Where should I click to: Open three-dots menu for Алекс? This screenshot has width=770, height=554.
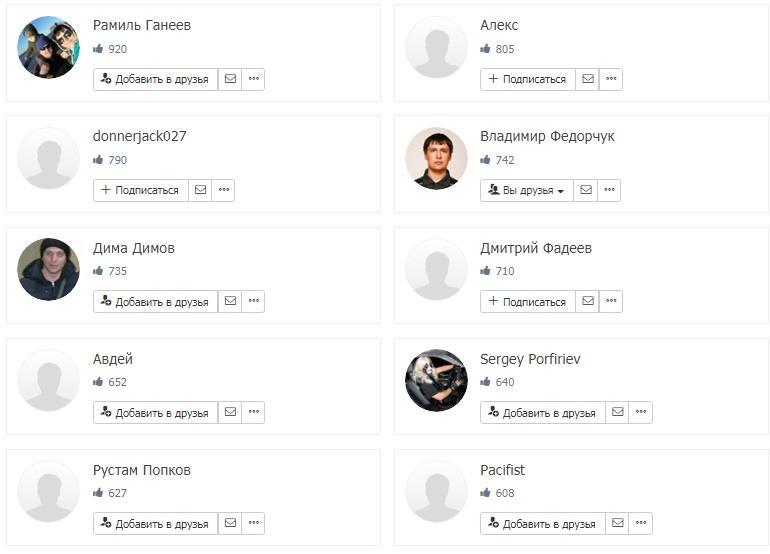[x=611, y=79]
